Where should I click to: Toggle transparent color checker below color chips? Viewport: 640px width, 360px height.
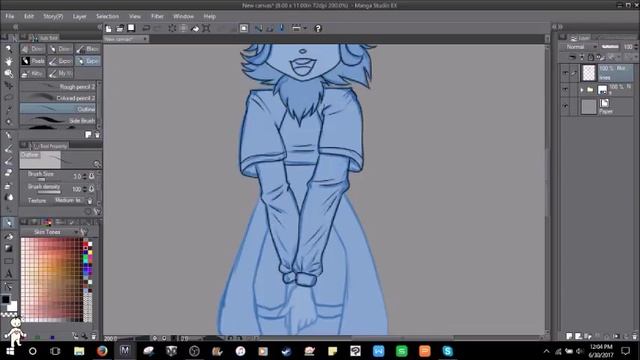click(9, 315)
